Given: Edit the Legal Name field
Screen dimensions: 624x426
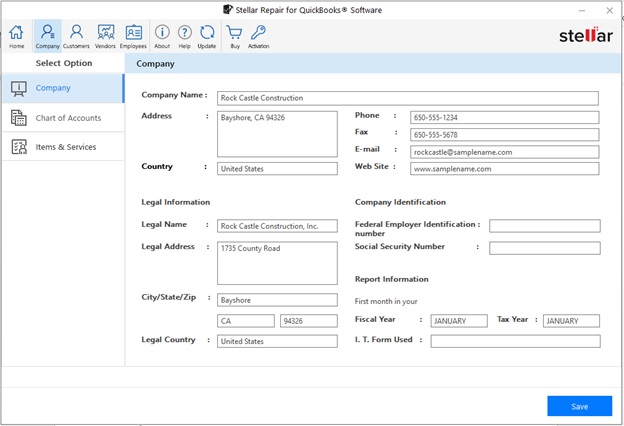Looking at the screenshot, I should point(277,226).
